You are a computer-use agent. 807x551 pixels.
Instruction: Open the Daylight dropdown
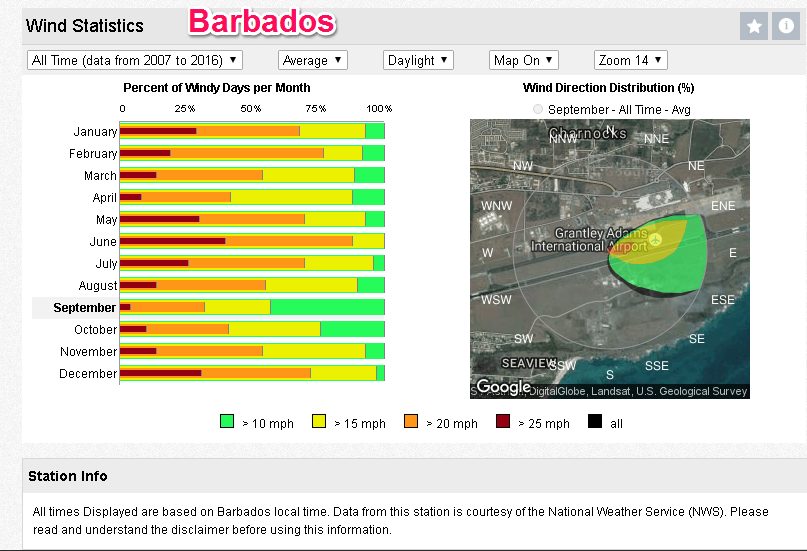[x=418, y=60]
